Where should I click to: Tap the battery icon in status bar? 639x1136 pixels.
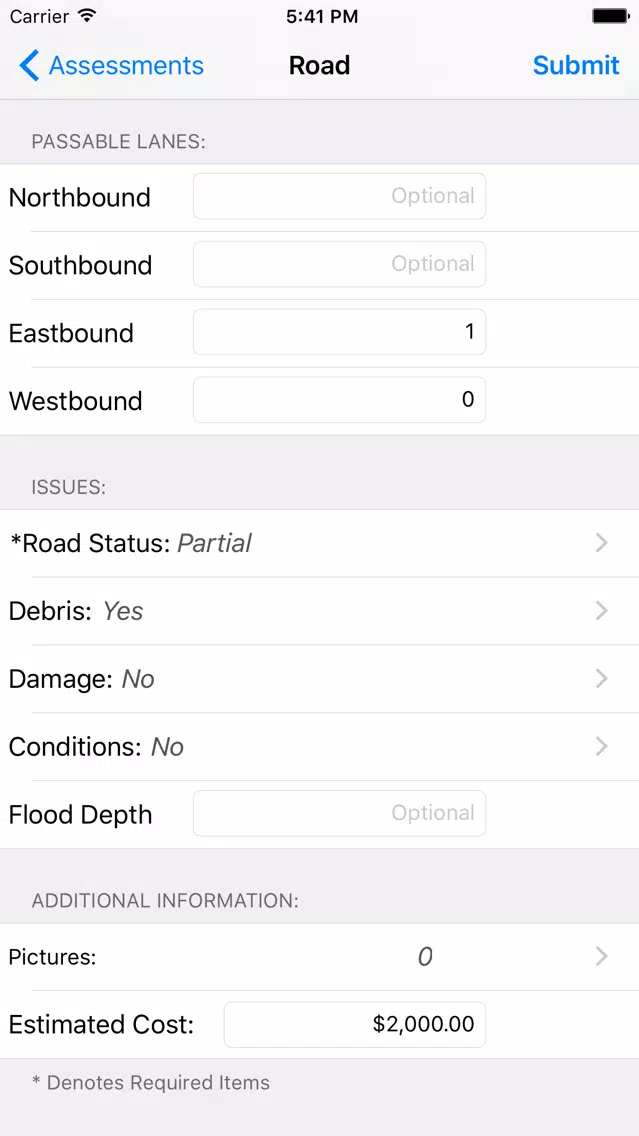(x=610, y=16)
